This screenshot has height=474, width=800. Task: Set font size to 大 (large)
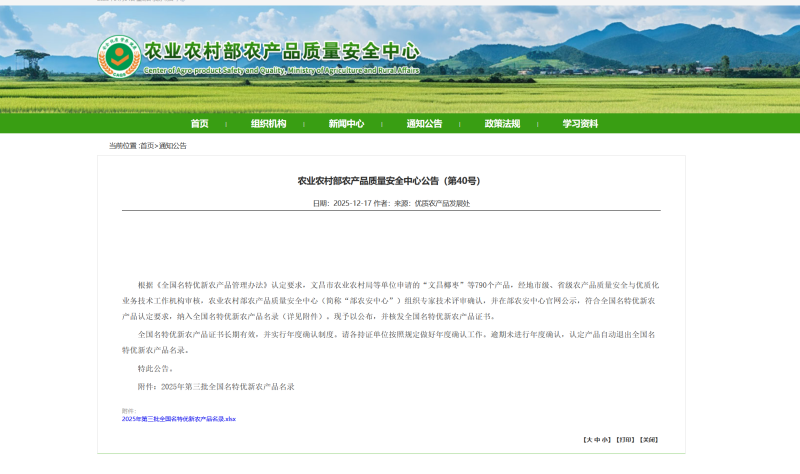[x=589, y=439]
